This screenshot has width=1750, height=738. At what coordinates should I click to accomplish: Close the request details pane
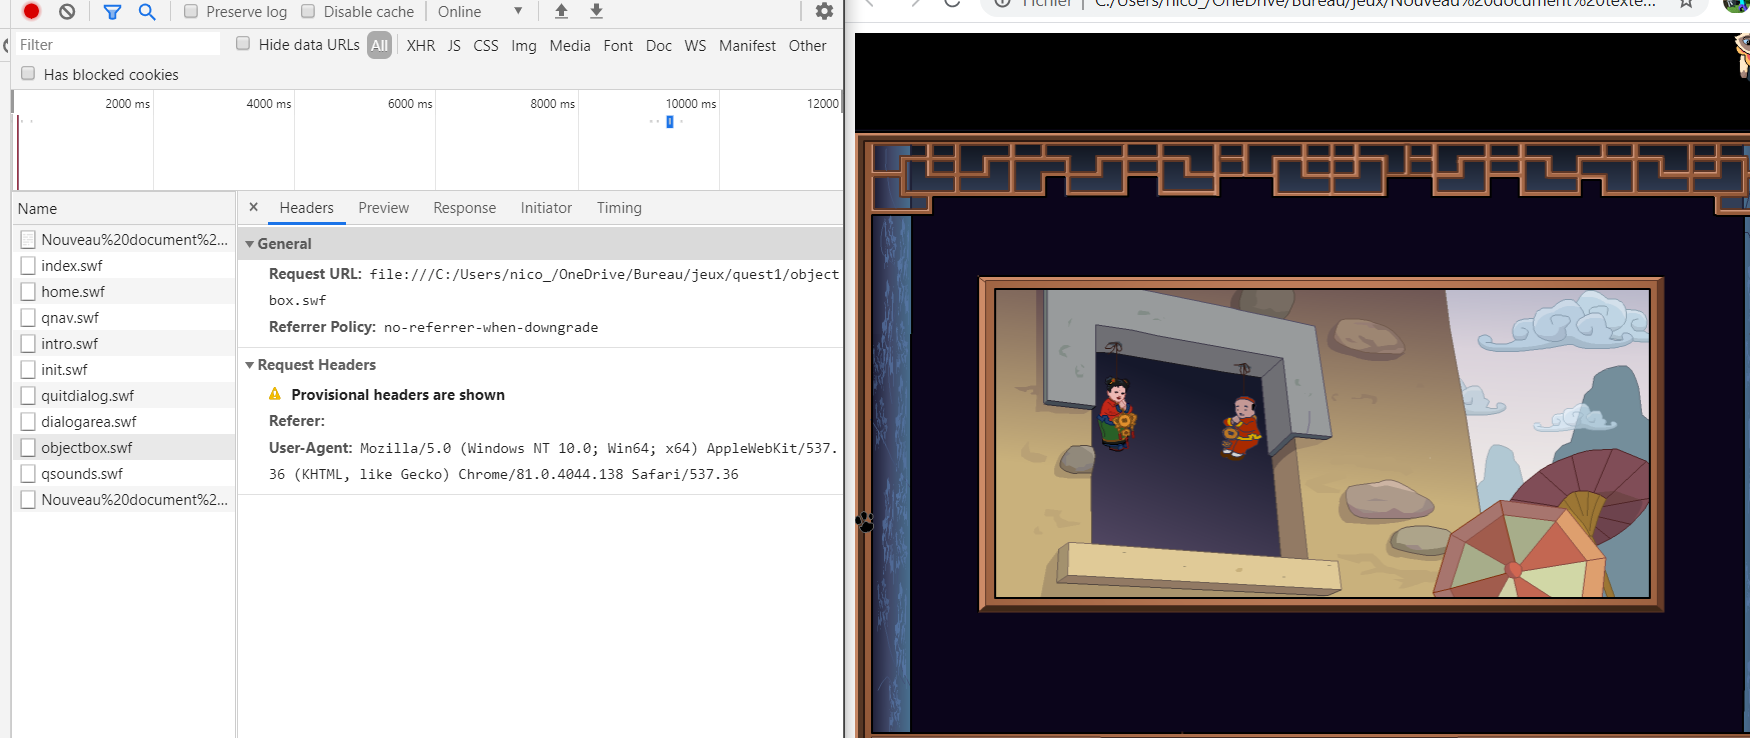tap(253, 207)
